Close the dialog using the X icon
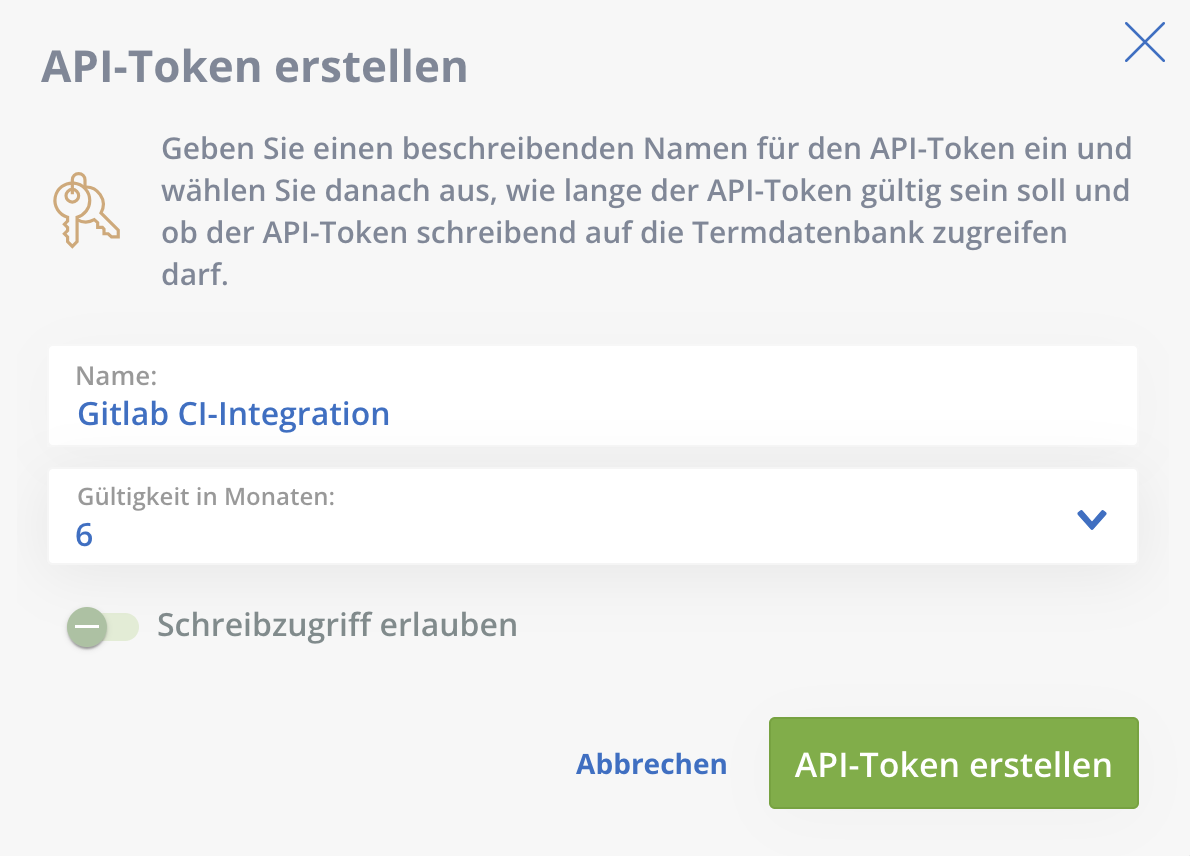The height and width of the screenshot is (856, 1190). coord(1144,42)
